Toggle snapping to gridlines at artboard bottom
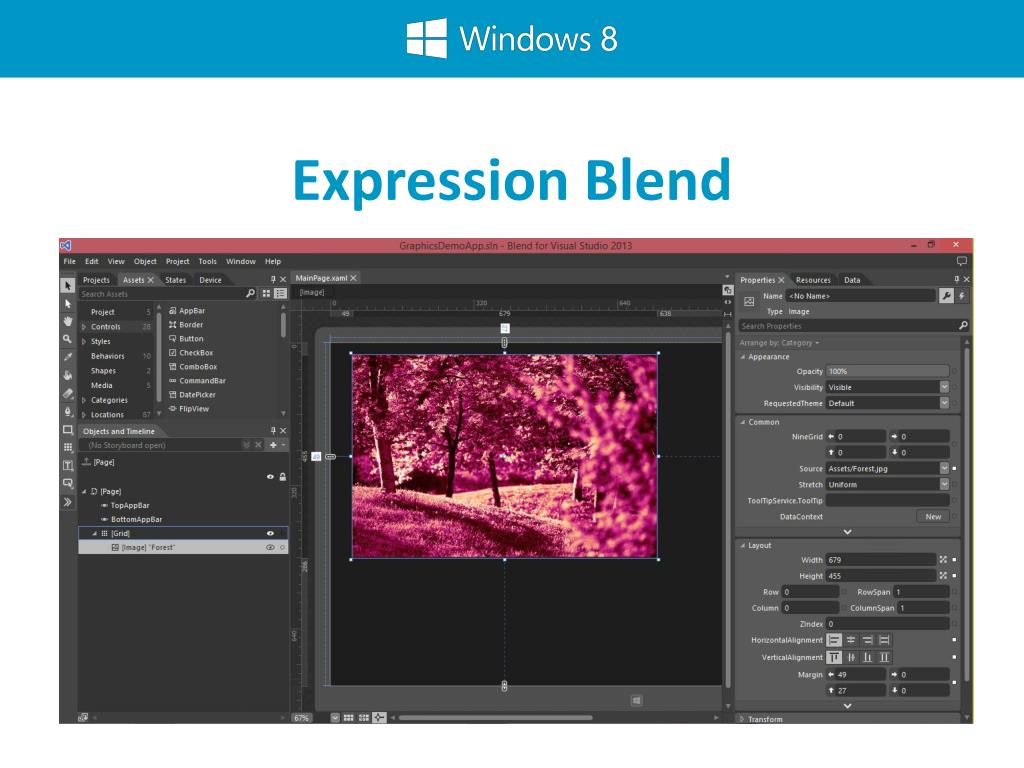1024x768 pixels. click(x=364, y=718)
